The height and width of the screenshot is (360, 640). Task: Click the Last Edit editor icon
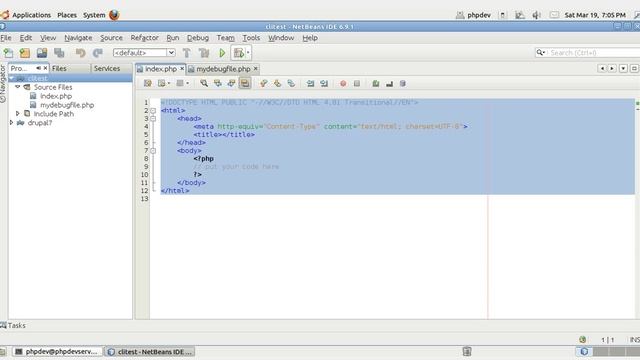[147, 83]
